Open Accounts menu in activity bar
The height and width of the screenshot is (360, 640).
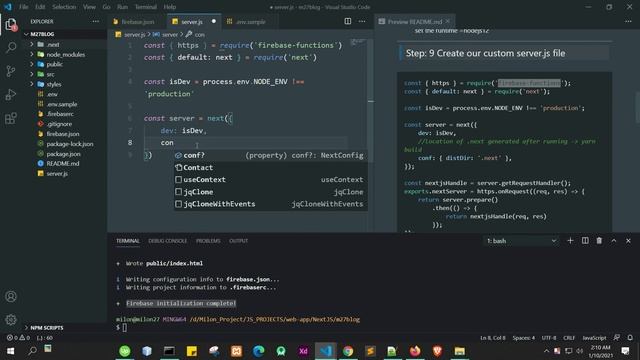(x=11, y=296)
